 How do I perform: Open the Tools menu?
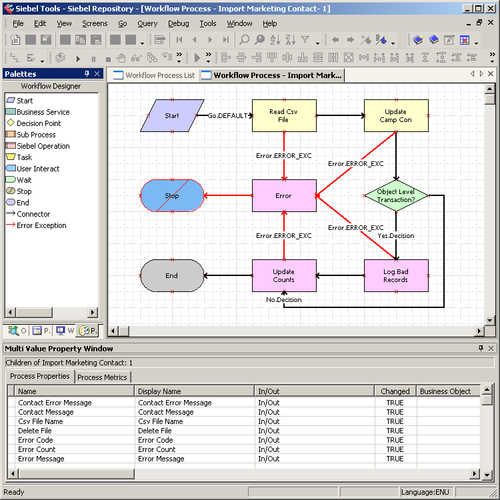pyautogui.click(x=208, y=23)
